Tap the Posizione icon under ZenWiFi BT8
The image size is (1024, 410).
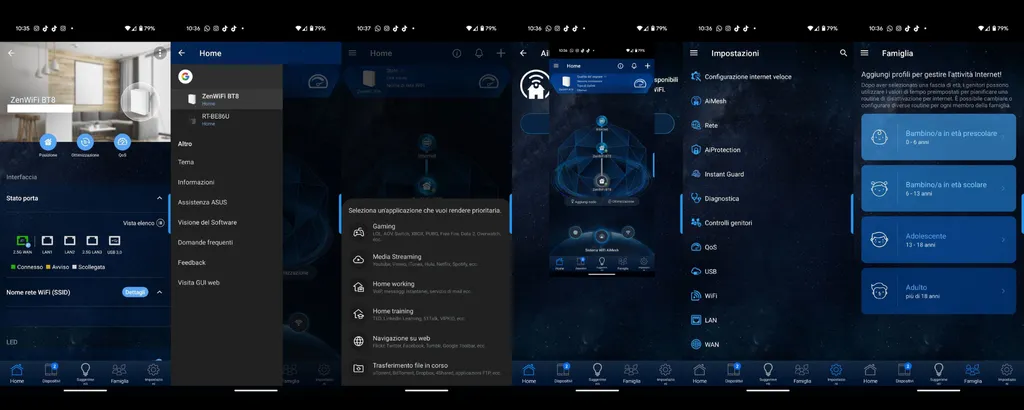[x=48, y=142]
